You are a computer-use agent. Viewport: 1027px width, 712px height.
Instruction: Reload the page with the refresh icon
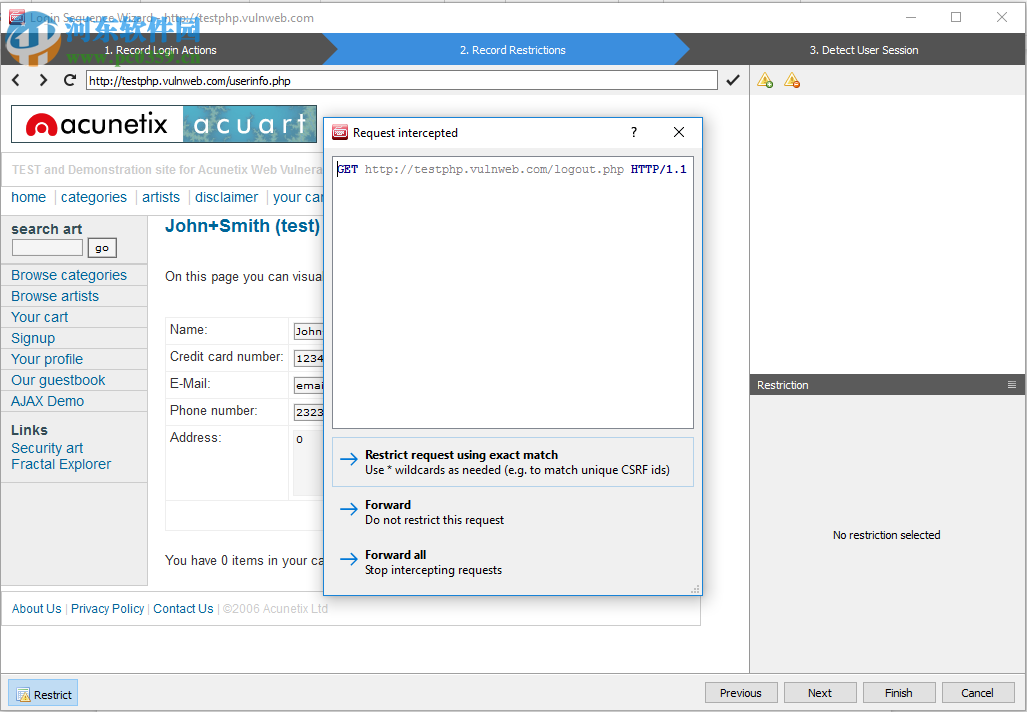[x=69, y=80]
